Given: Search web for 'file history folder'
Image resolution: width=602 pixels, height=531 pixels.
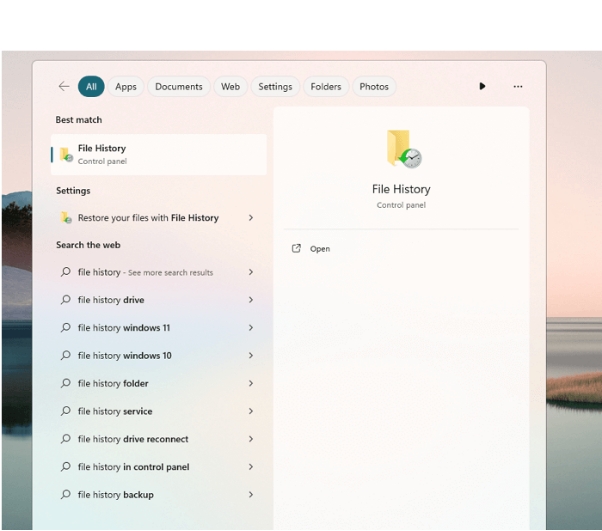Looking at the screenshot, I should click(x=113, y=383).
